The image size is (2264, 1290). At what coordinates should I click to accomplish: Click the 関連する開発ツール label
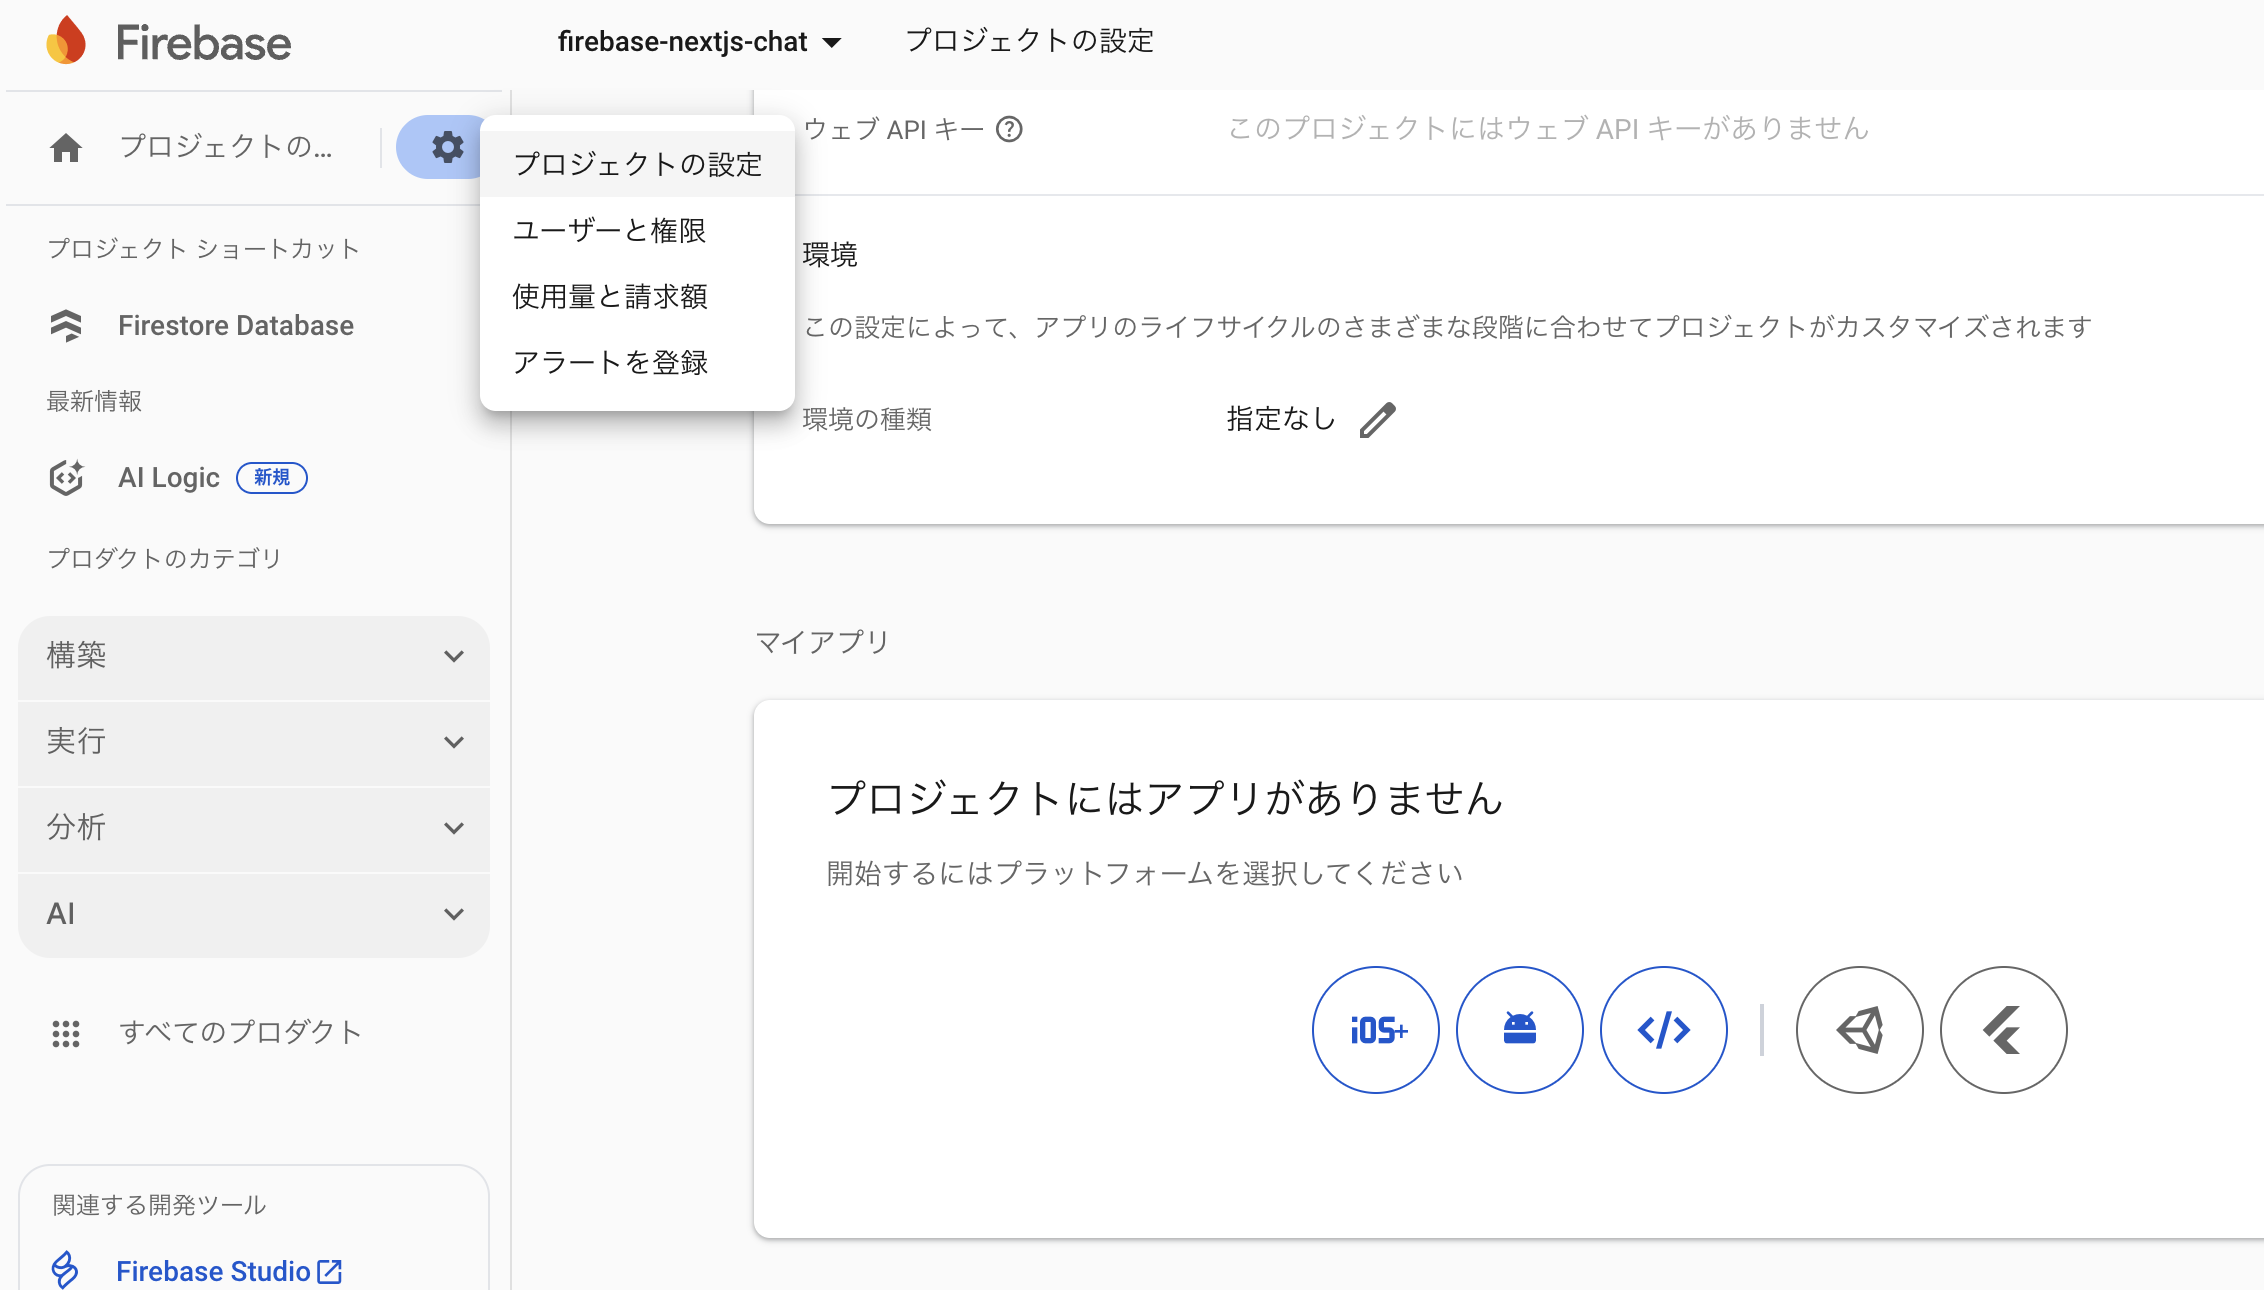[x=159, y=1205]
